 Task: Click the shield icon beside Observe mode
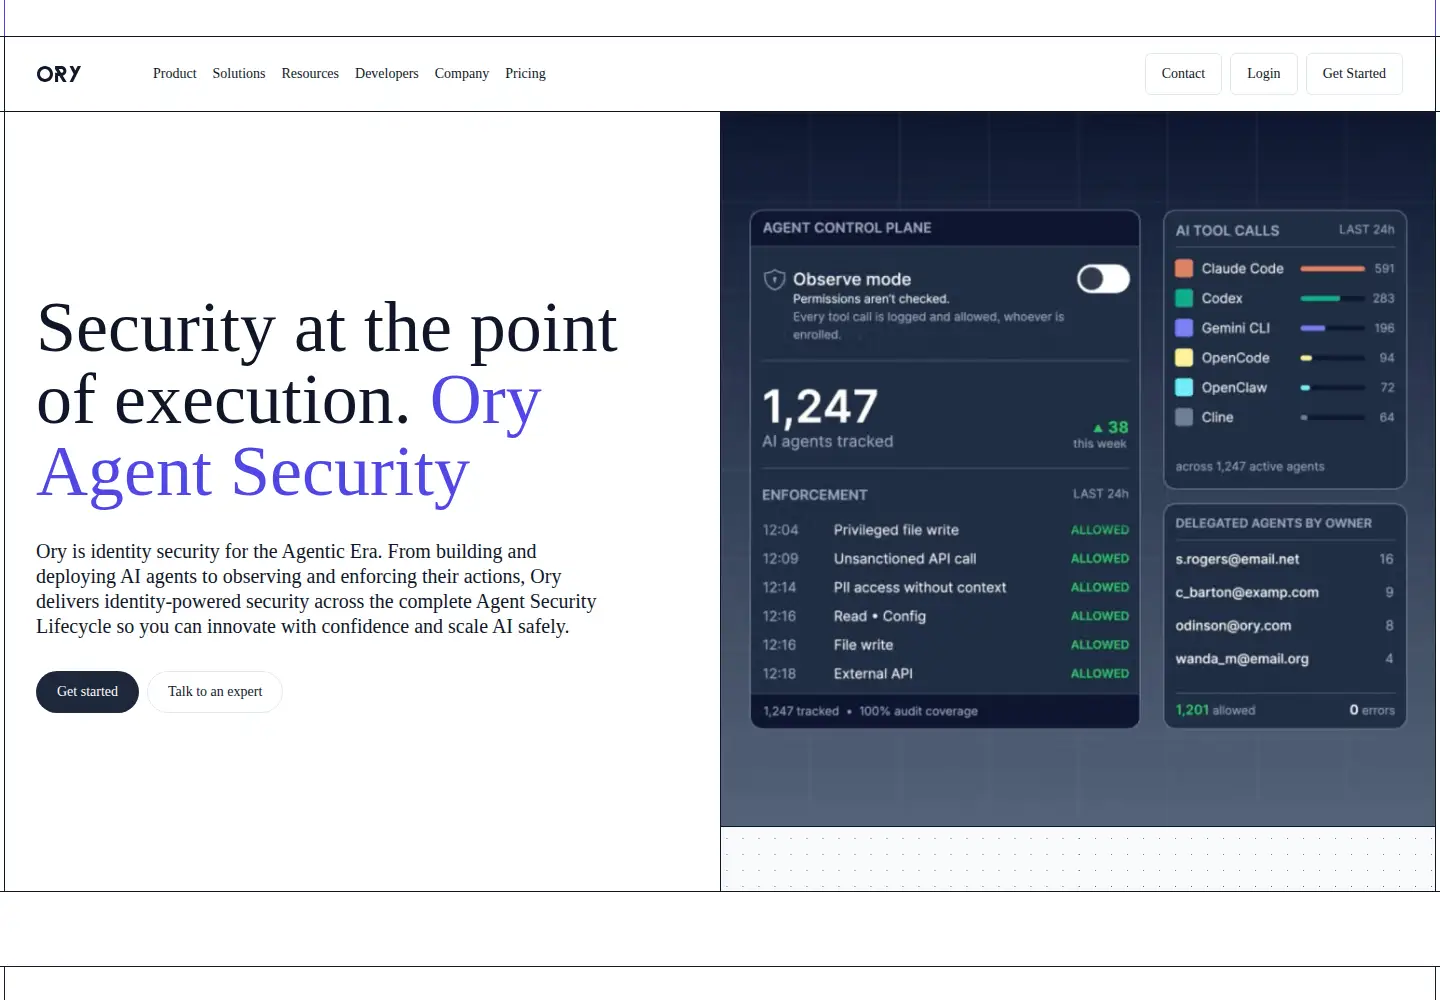[x=774, y=280]
